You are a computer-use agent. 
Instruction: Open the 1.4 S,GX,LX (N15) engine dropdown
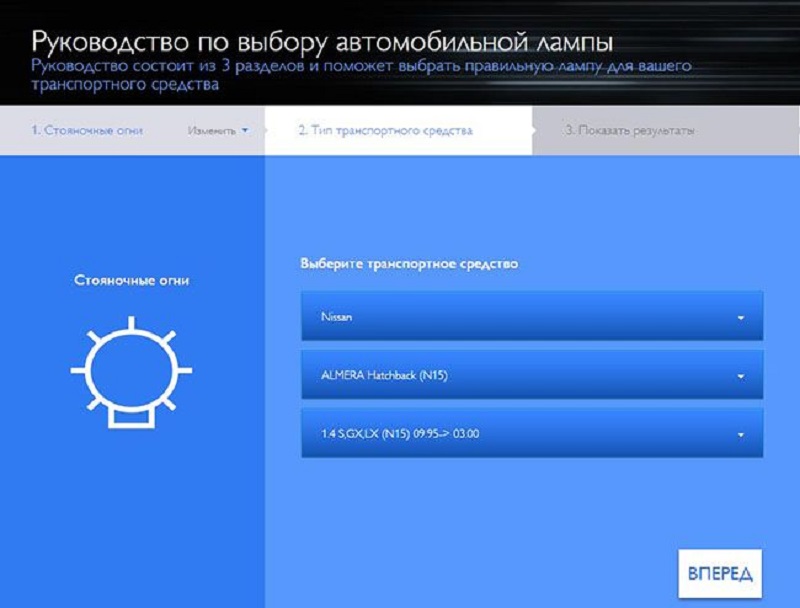coord(531,434)
